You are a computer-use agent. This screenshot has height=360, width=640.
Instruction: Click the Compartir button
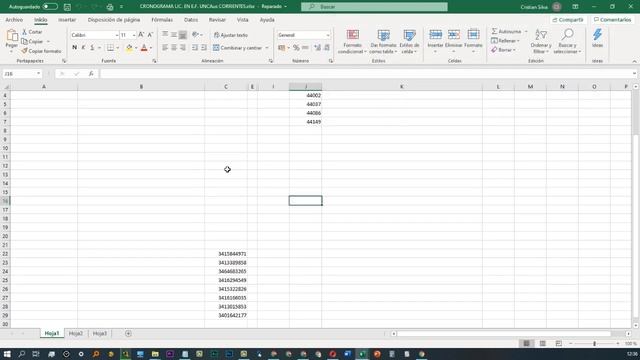pyautogui.click(x=568, y=20)
